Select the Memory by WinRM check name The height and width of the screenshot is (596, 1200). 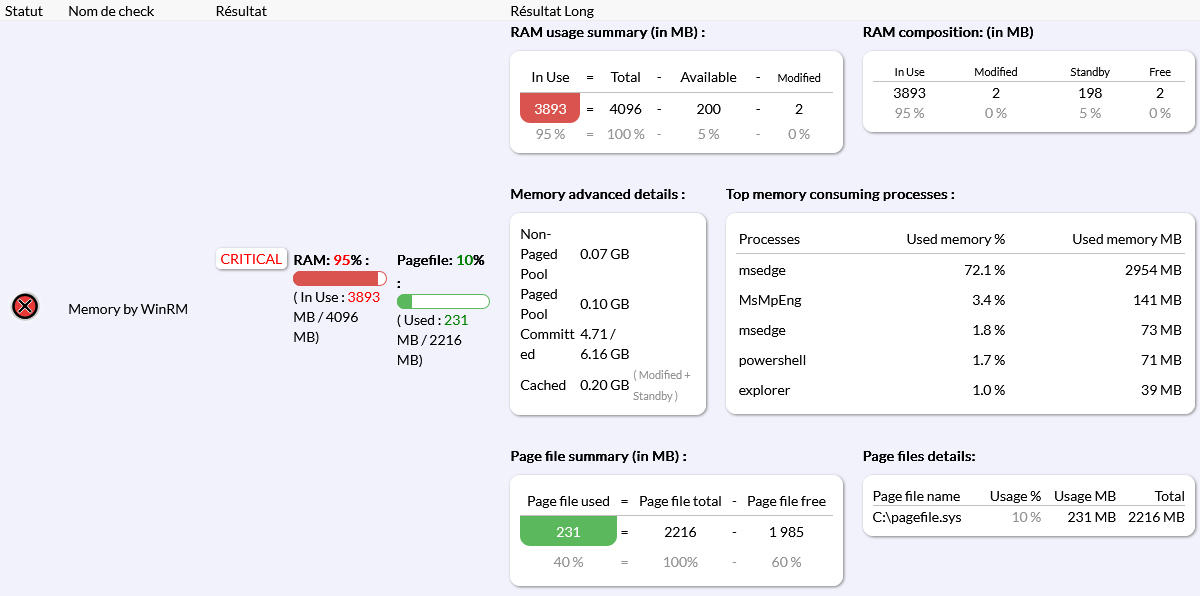point(128,309)
